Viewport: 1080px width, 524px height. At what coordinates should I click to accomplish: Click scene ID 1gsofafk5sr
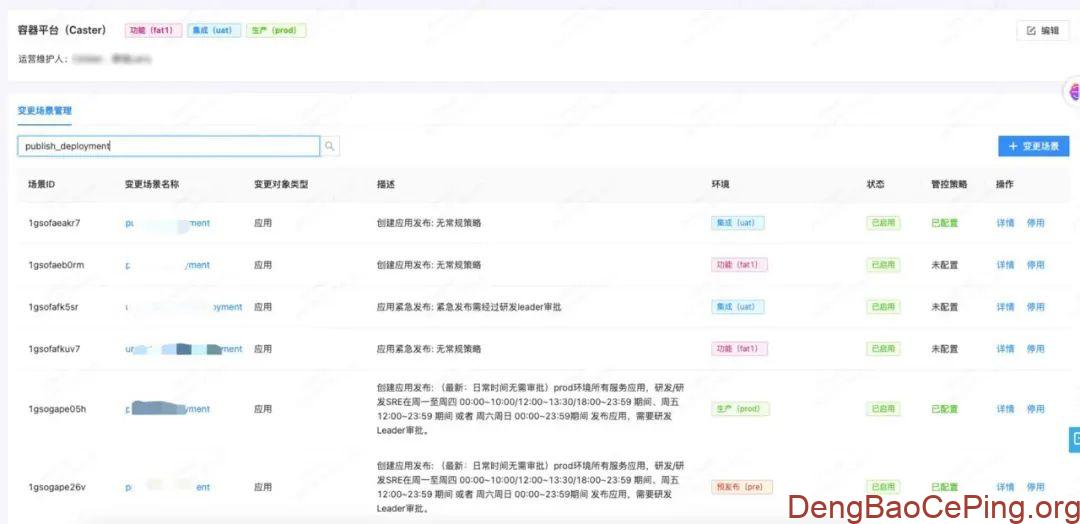tap(53, 307)
